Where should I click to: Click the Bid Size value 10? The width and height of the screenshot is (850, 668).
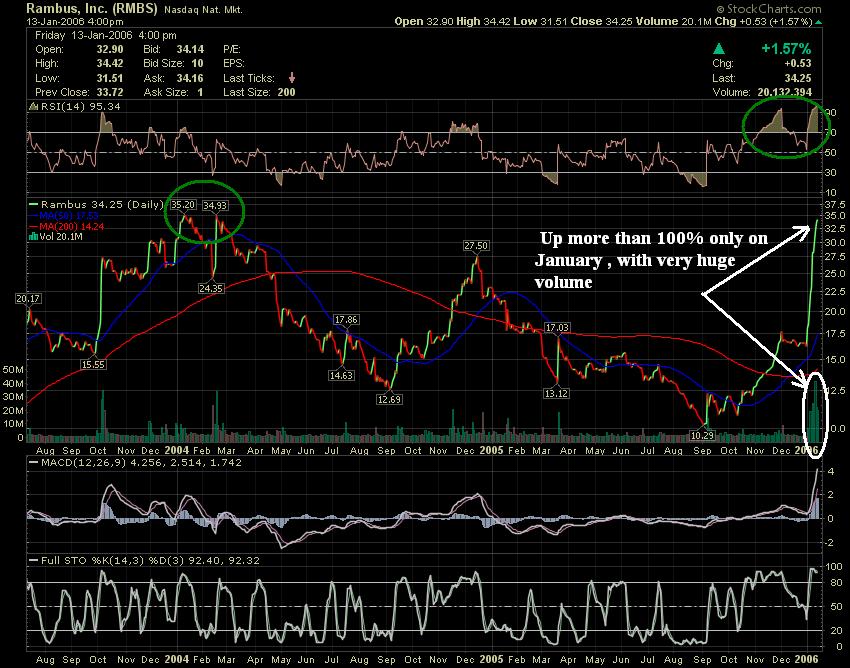[x=197, y=63]
